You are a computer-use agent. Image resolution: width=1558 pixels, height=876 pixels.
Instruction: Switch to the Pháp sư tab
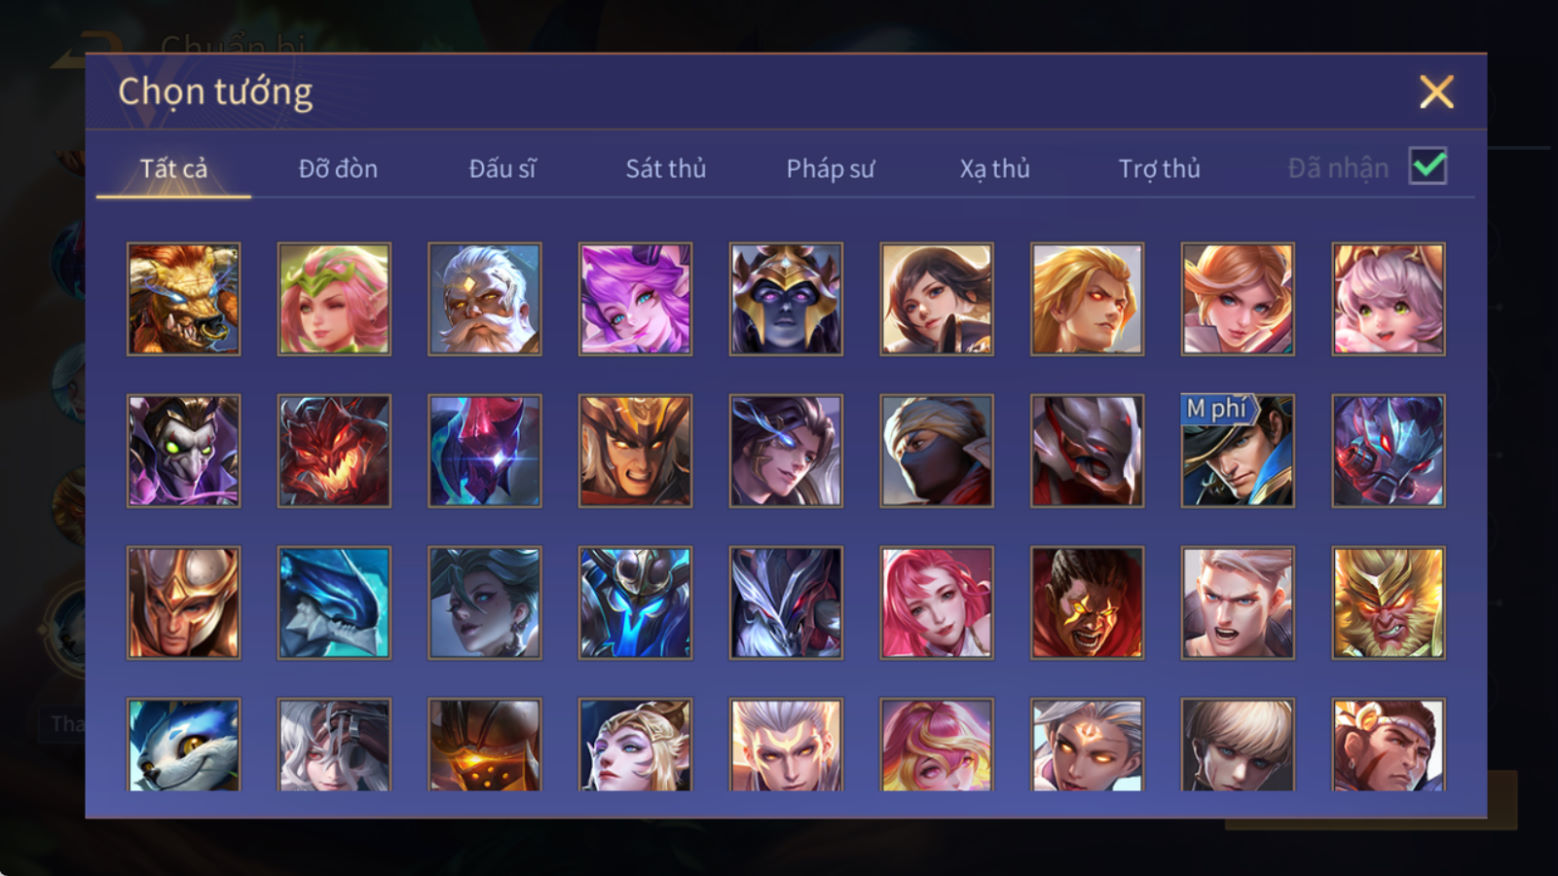pos(830,169)
